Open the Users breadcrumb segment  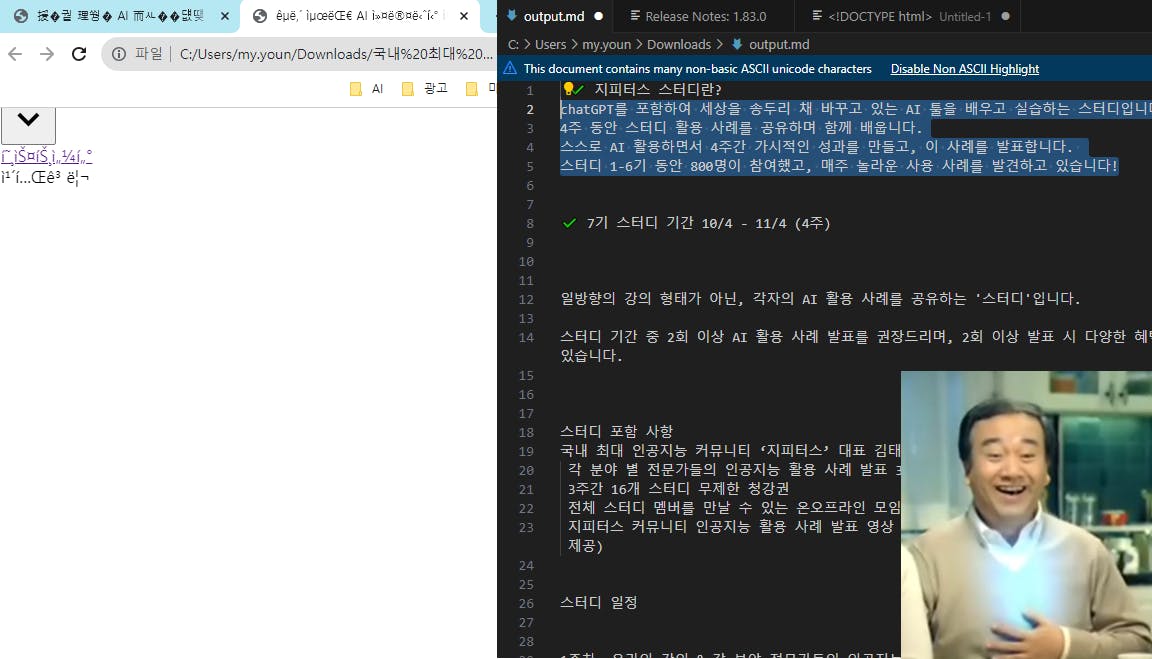[x=550, y=45]
